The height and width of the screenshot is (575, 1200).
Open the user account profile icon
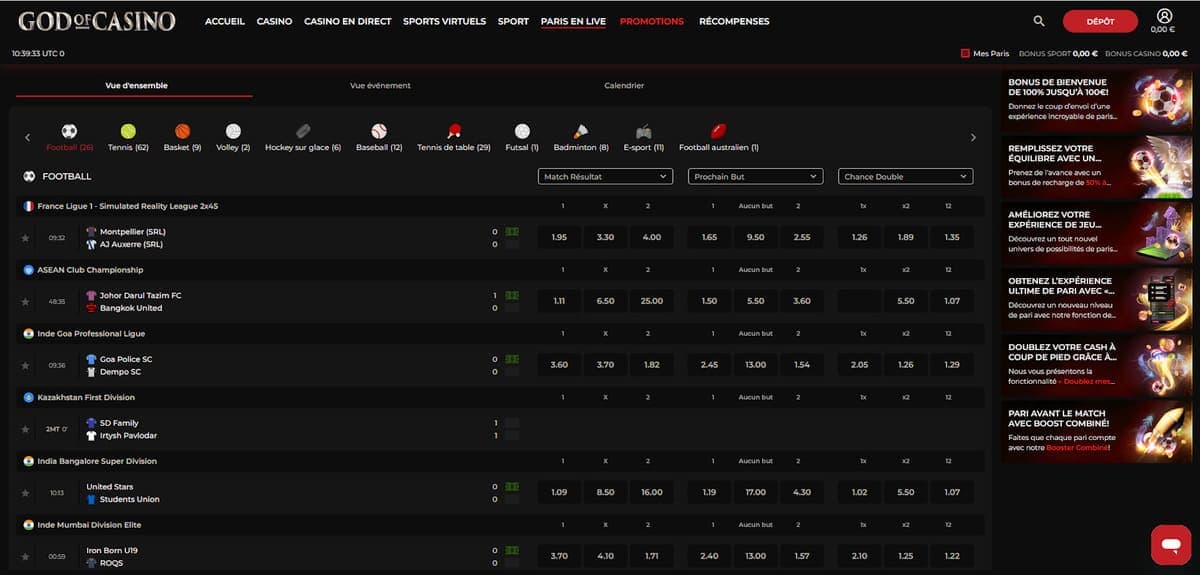point(1164,16)
